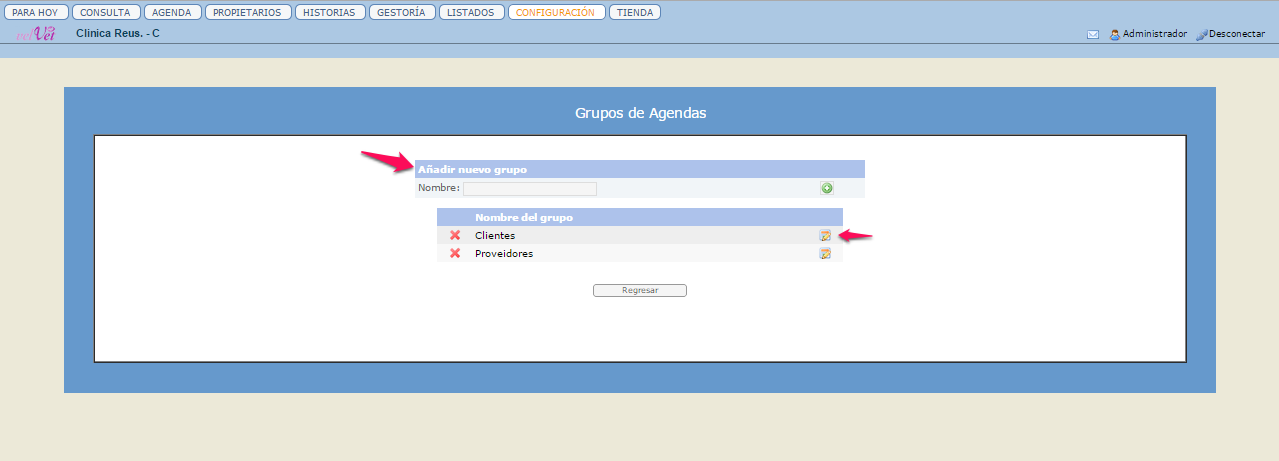Focus the Nombre text field
This screenshot has height=461, width=1279.
529,188
